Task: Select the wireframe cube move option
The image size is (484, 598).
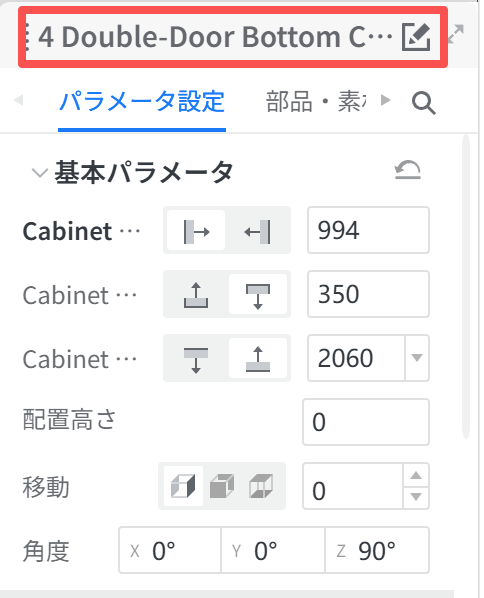Action: coord(261,486)
